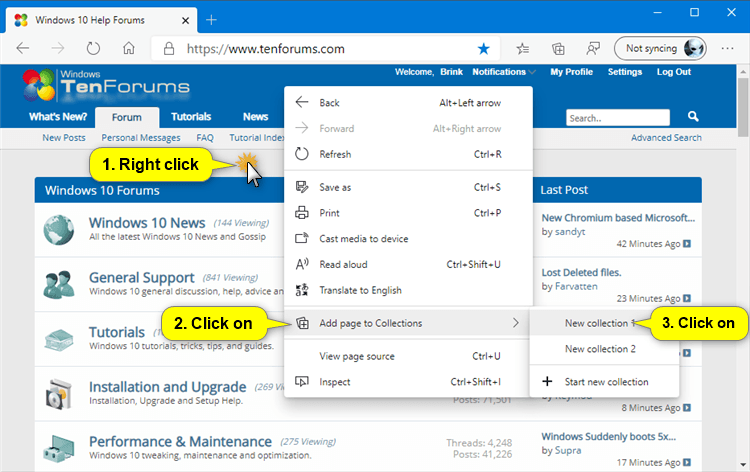750x472 pixels.
Task: Click the feedback icon in toolbar
Action: [x=593, y=48]
